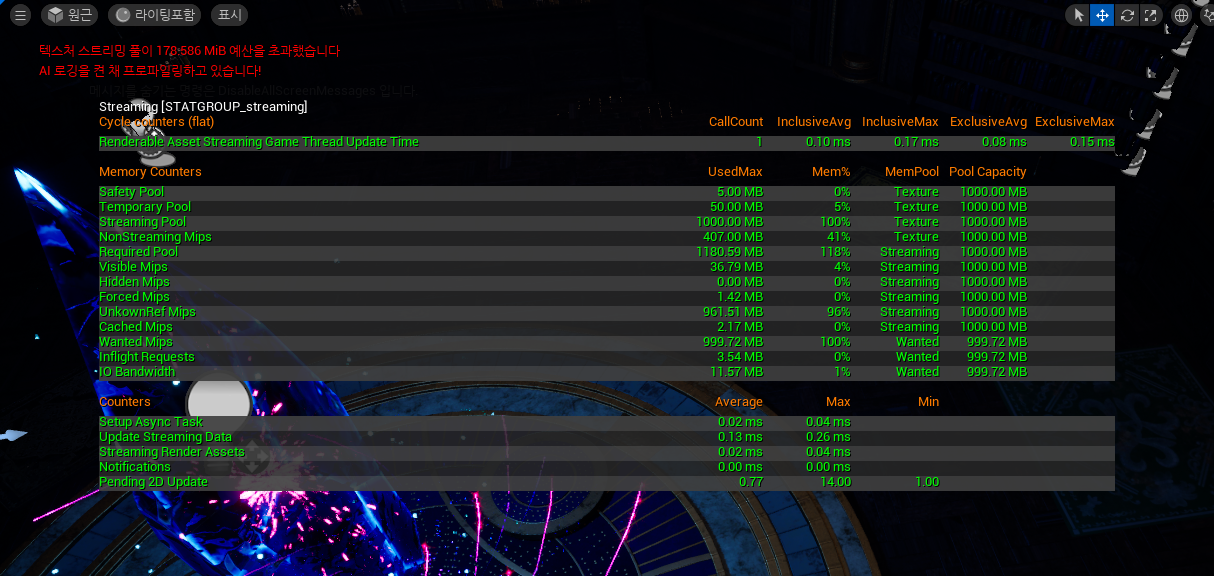Click the NonStreaming Mips row label
This screenshot has height=576, width=1214.
click(x=155, y=237)
